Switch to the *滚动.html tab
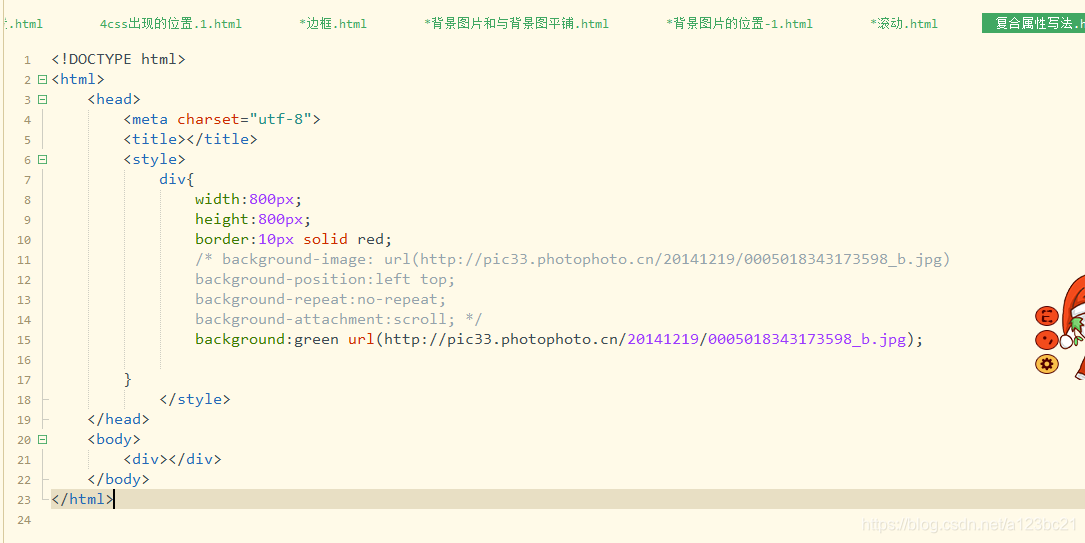 point(904,24)
